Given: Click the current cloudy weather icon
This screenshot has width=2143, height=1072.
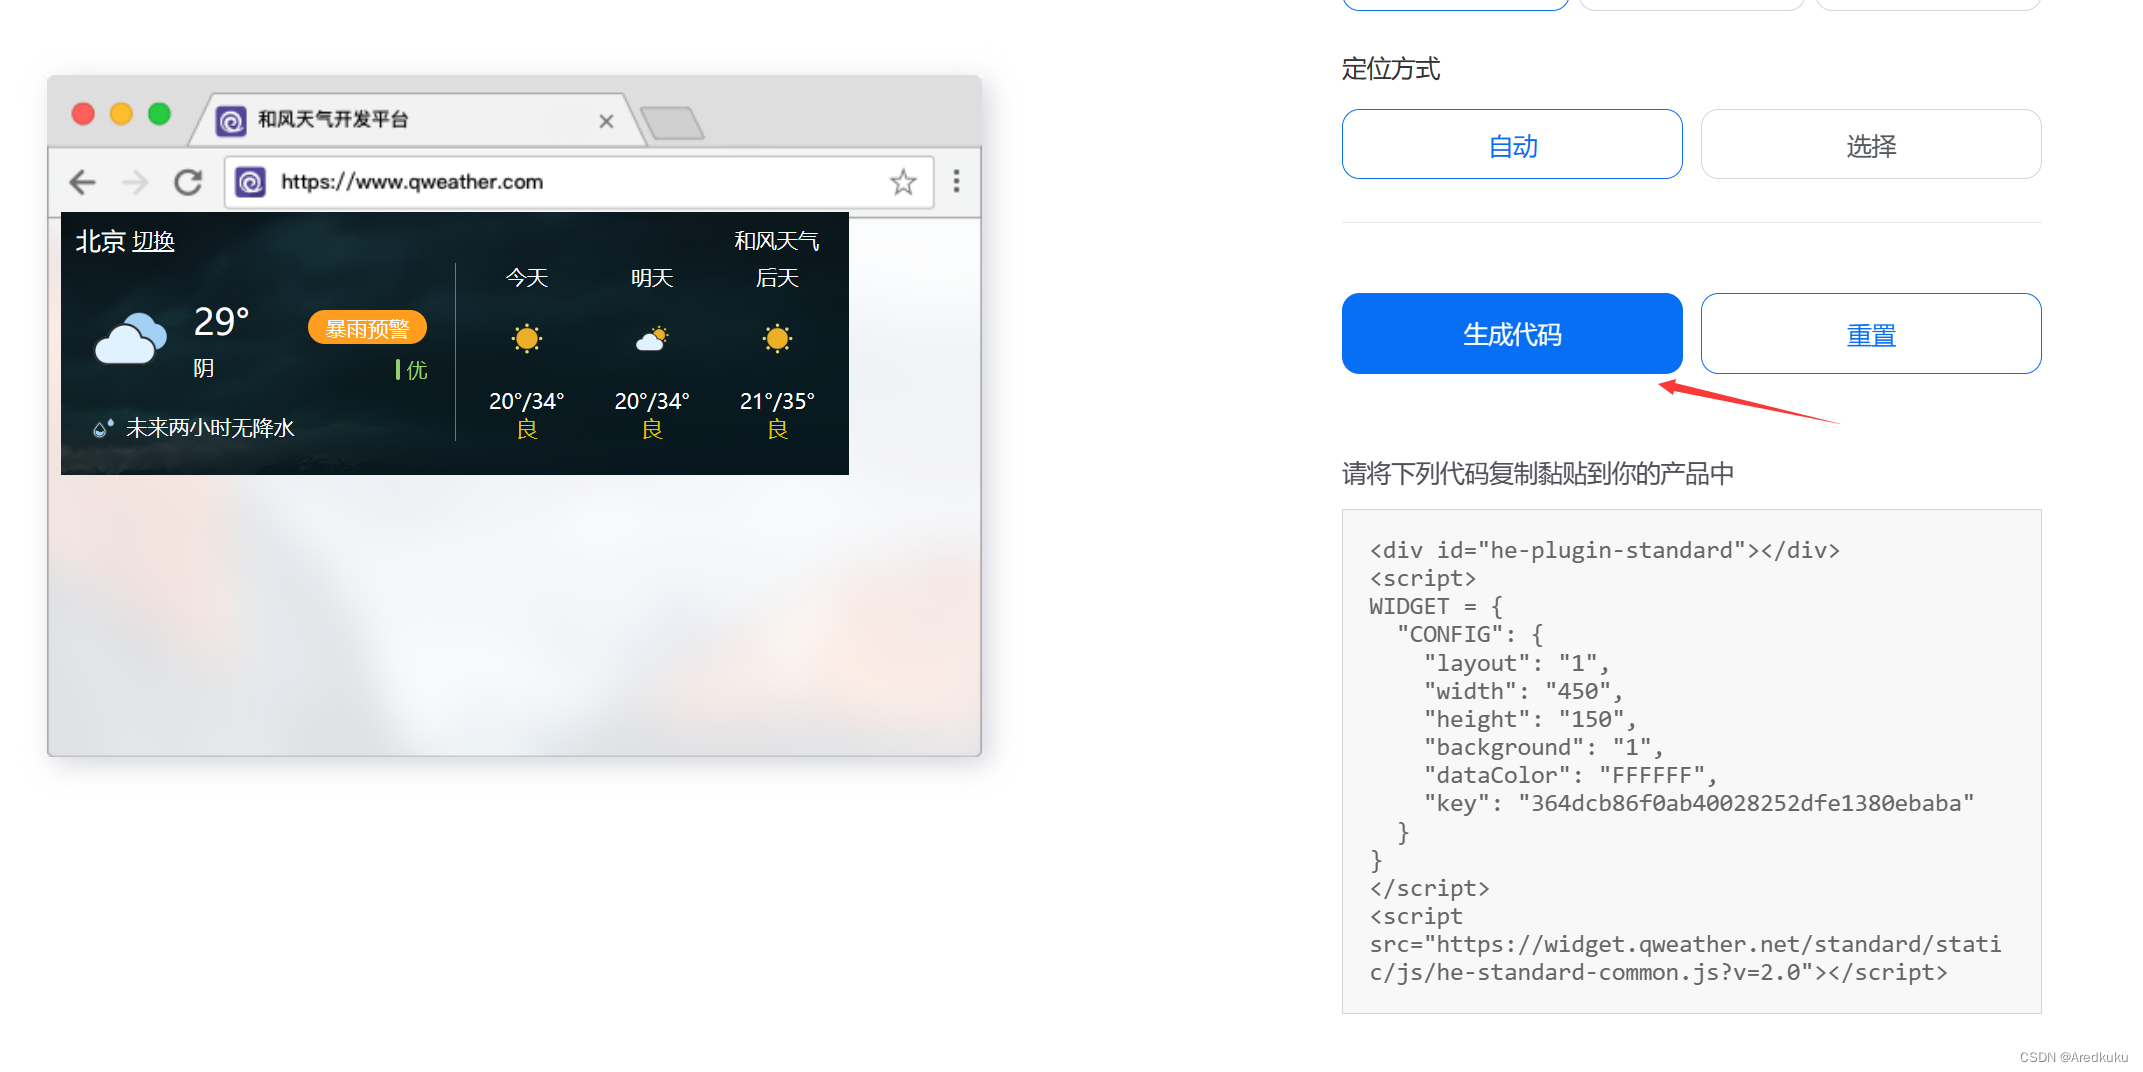Looking at the screenshot, I should (x=131, y=338).
